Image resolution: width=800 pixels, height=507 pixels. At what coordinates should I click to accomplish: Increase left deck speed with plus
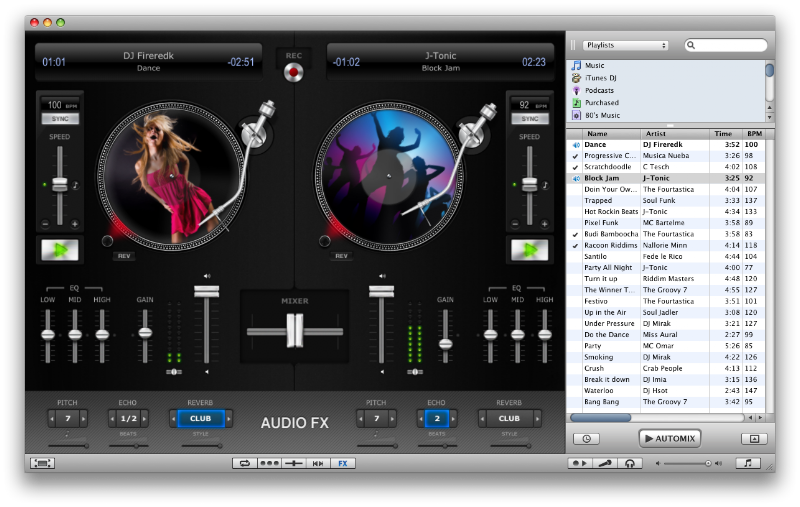point(74,224)
